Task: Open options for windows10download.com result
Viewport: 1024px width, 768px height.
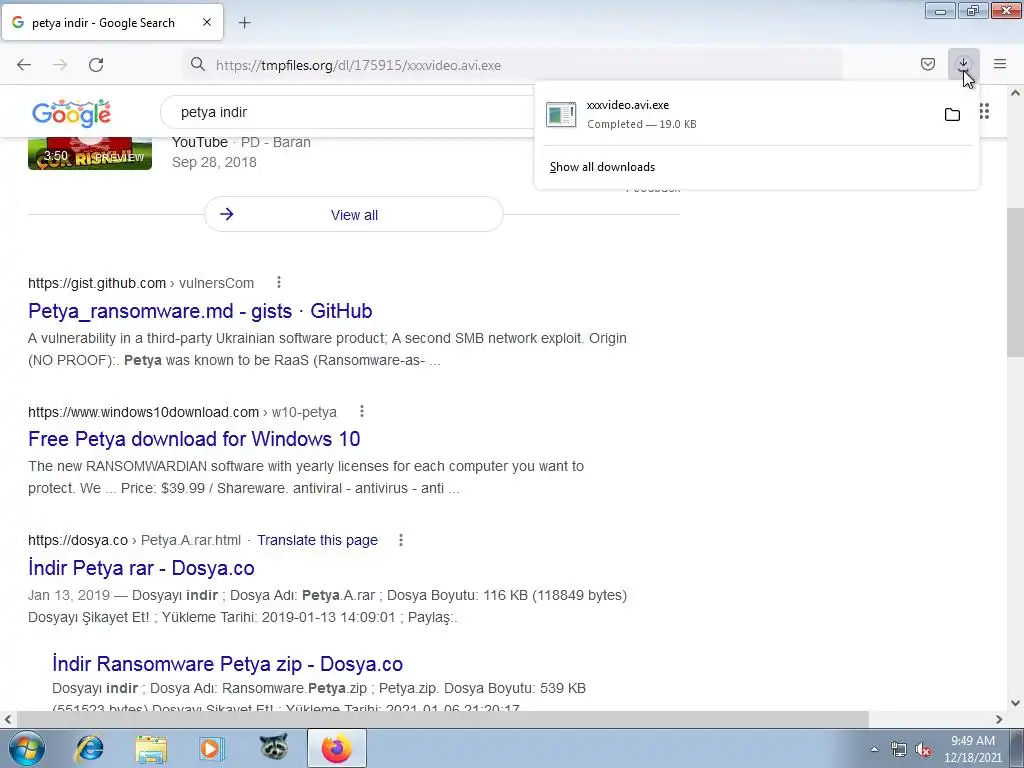Action: [362, 411]
